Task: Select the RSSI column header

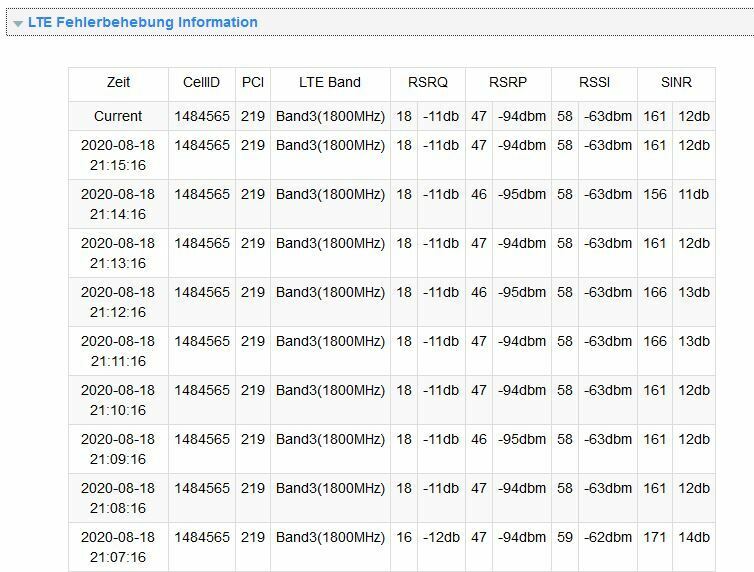Action: 594,82
